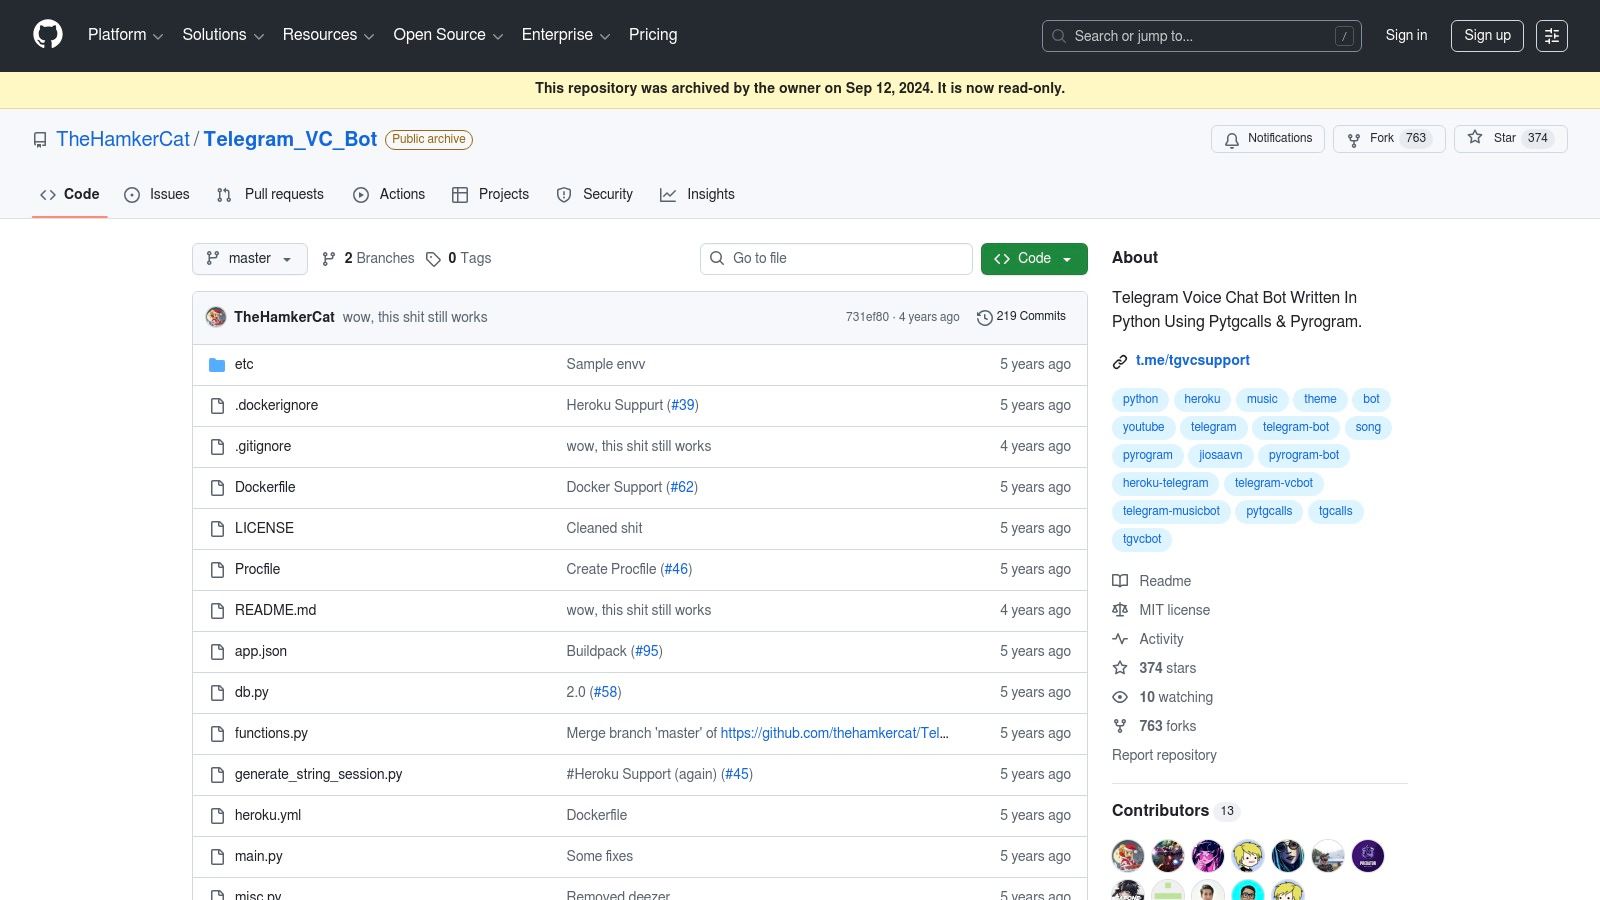1600x900 pixels.
Task: Open the #95 Buildpack pull request link
Action: 647,652
